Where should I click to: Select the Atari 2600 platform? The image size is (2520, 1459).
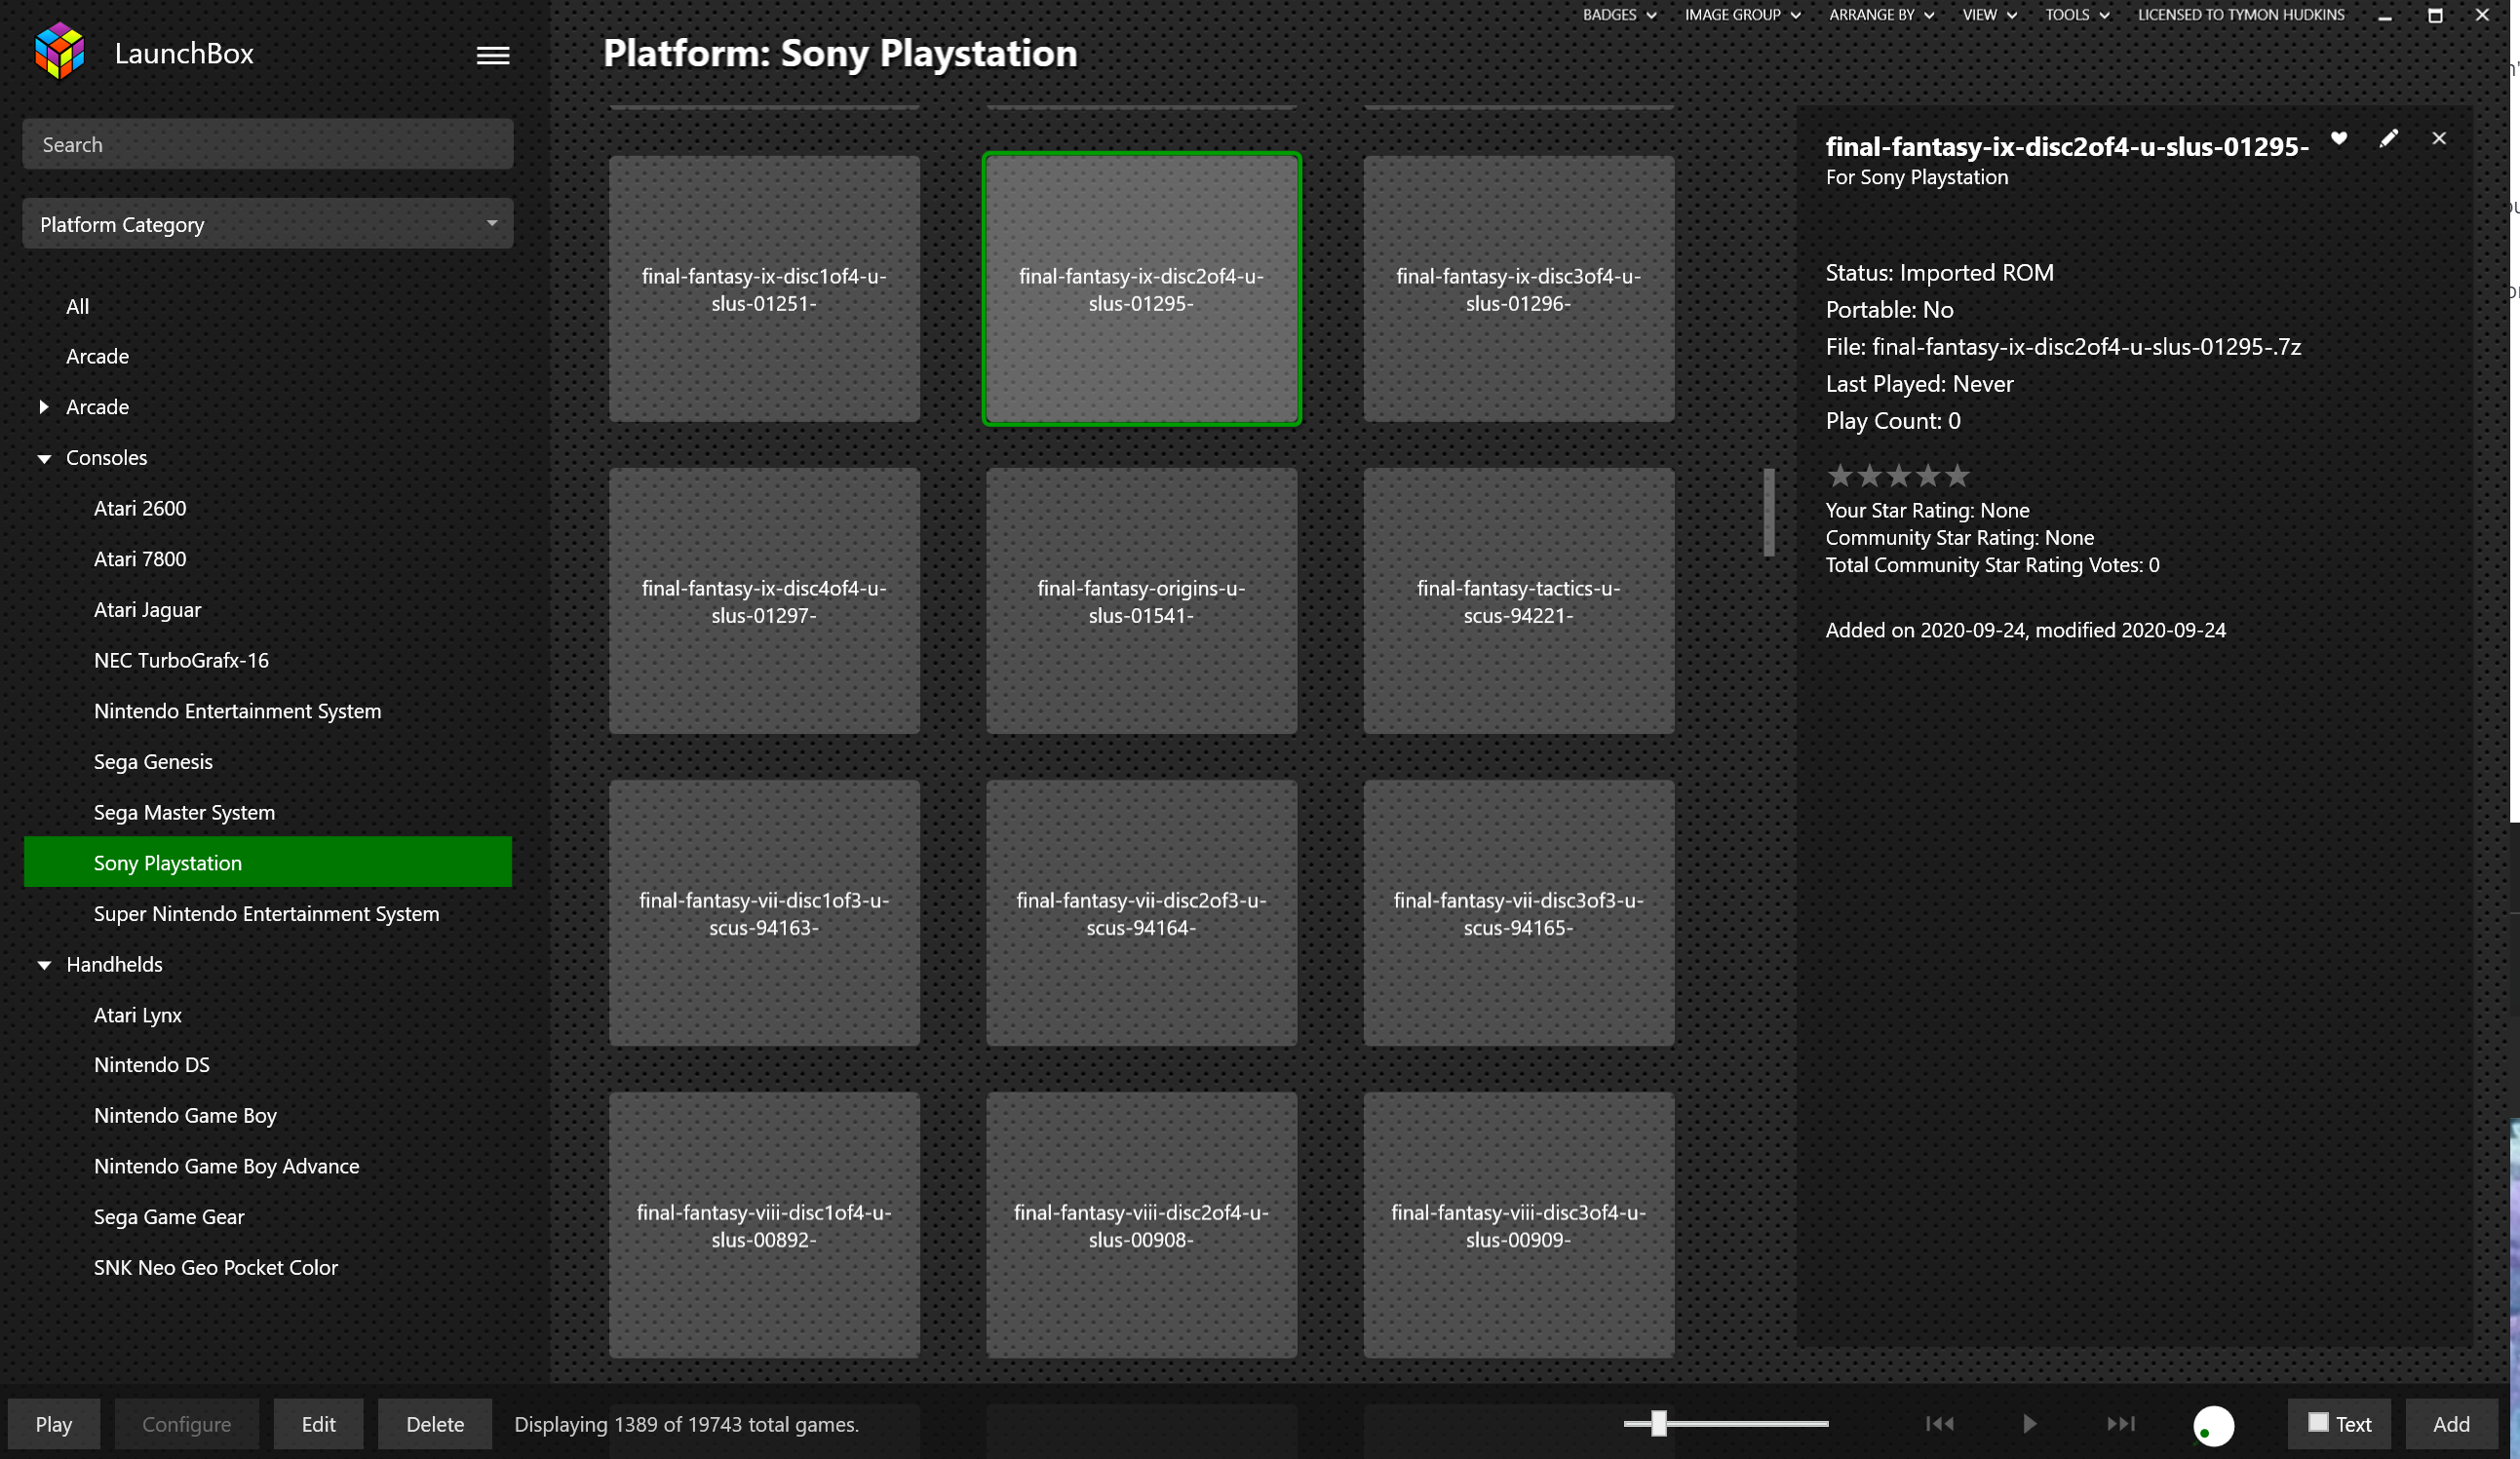139,508
